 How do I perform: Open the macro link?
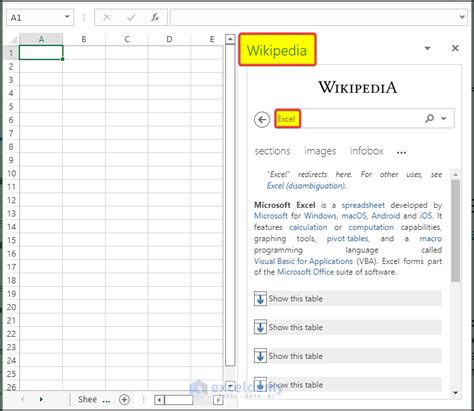pyautogui.click(x=431, y=239)
